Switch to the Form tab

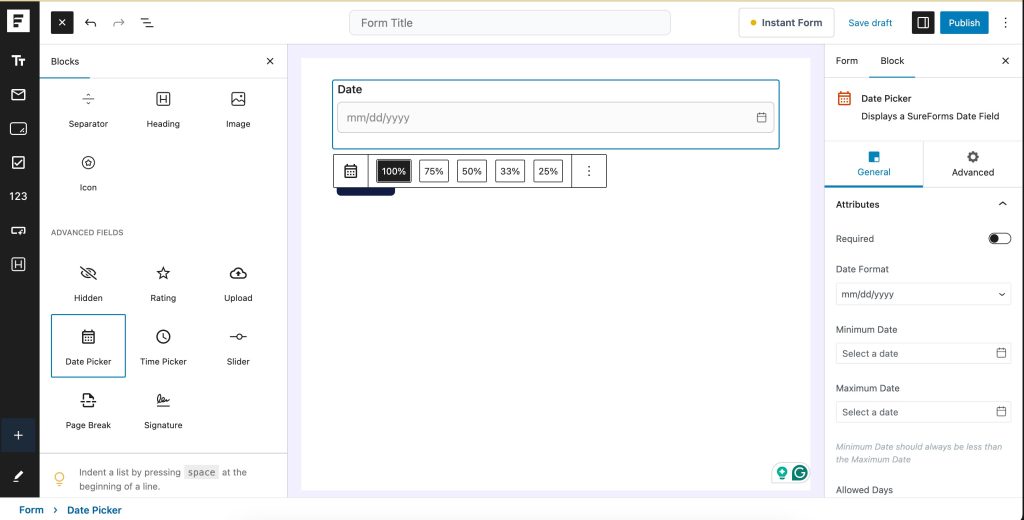coord(847,61)
